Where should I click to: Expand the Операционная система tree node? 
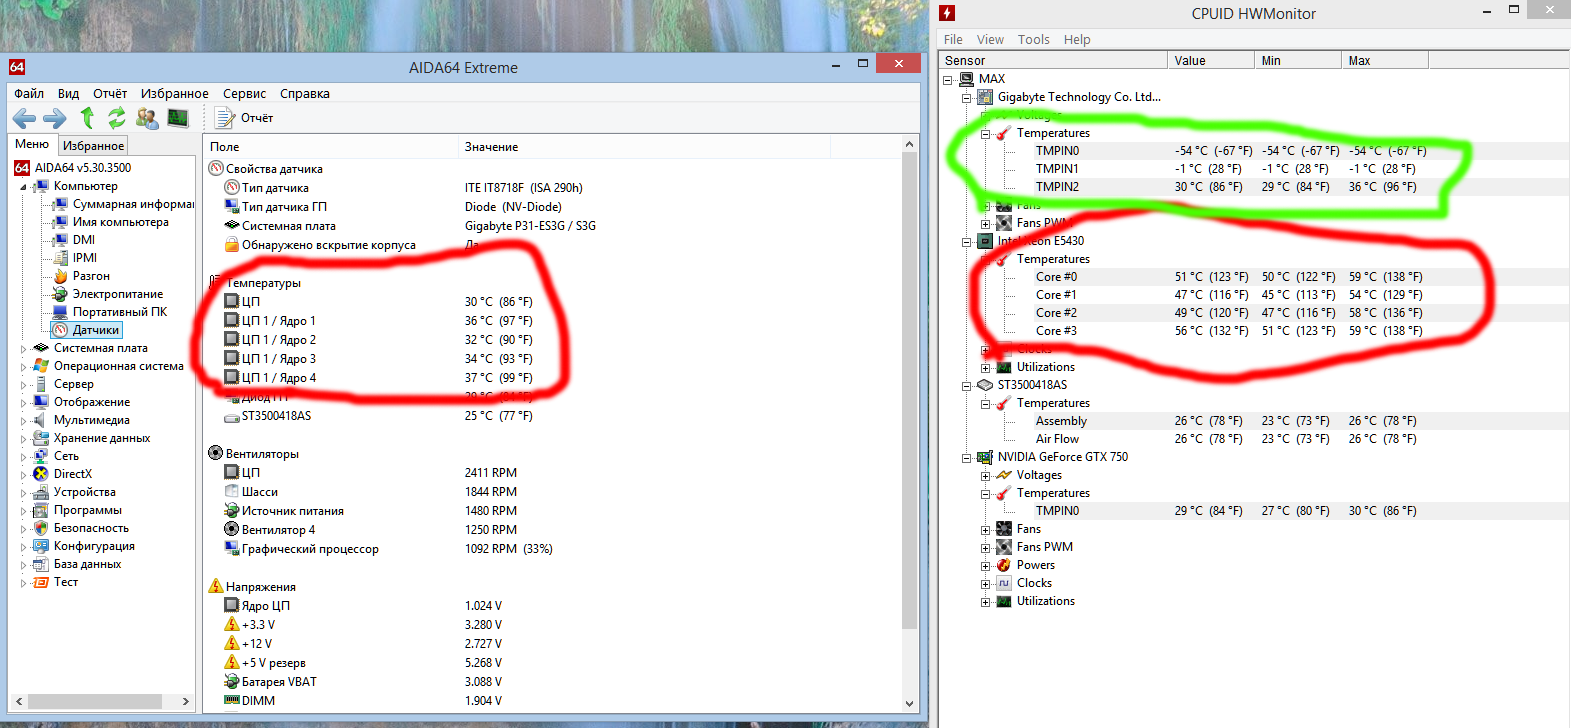(23, 366)
